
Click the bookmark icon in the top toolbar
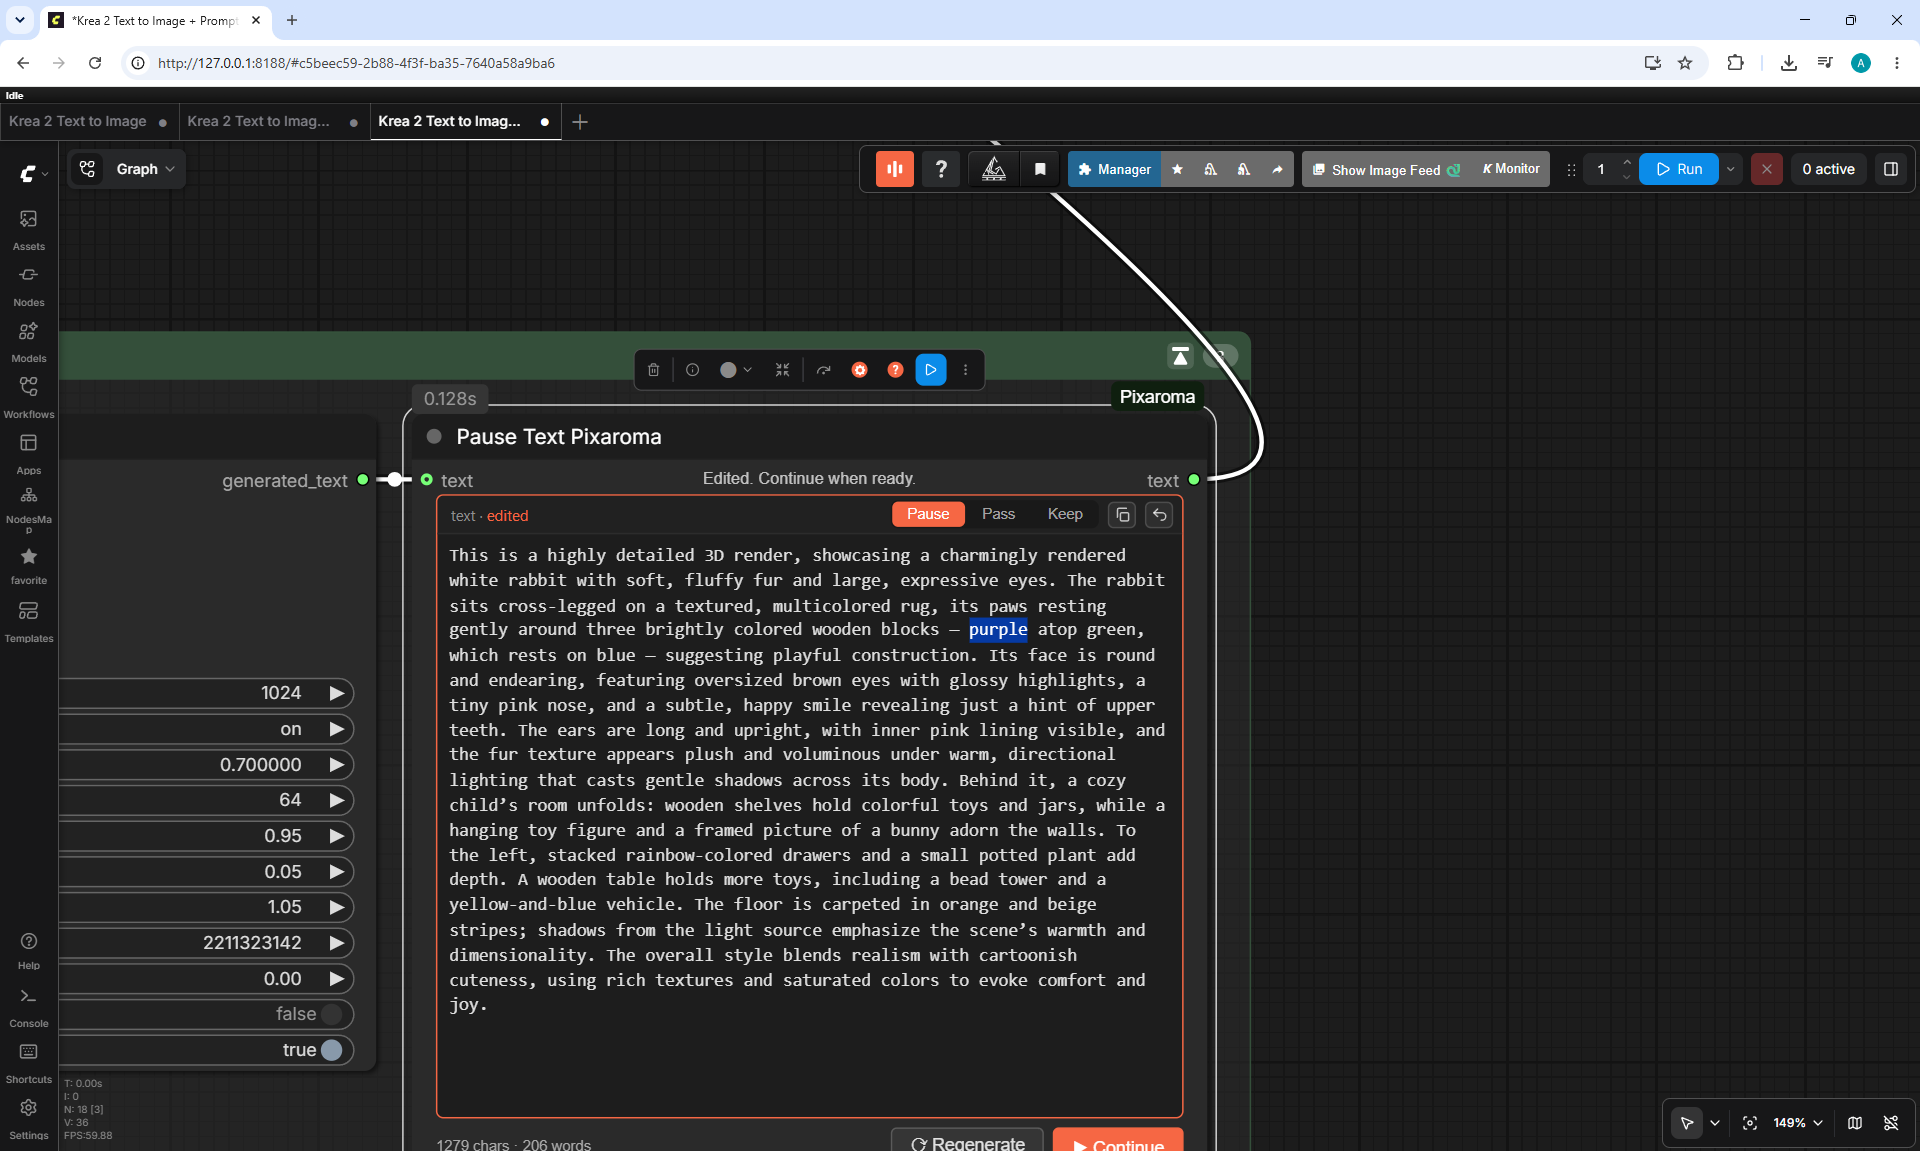(x=1040, y=169)
